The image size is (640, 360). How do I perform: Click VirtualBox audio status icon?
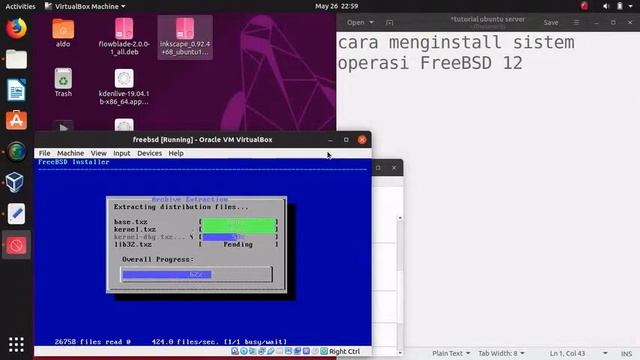253,351
